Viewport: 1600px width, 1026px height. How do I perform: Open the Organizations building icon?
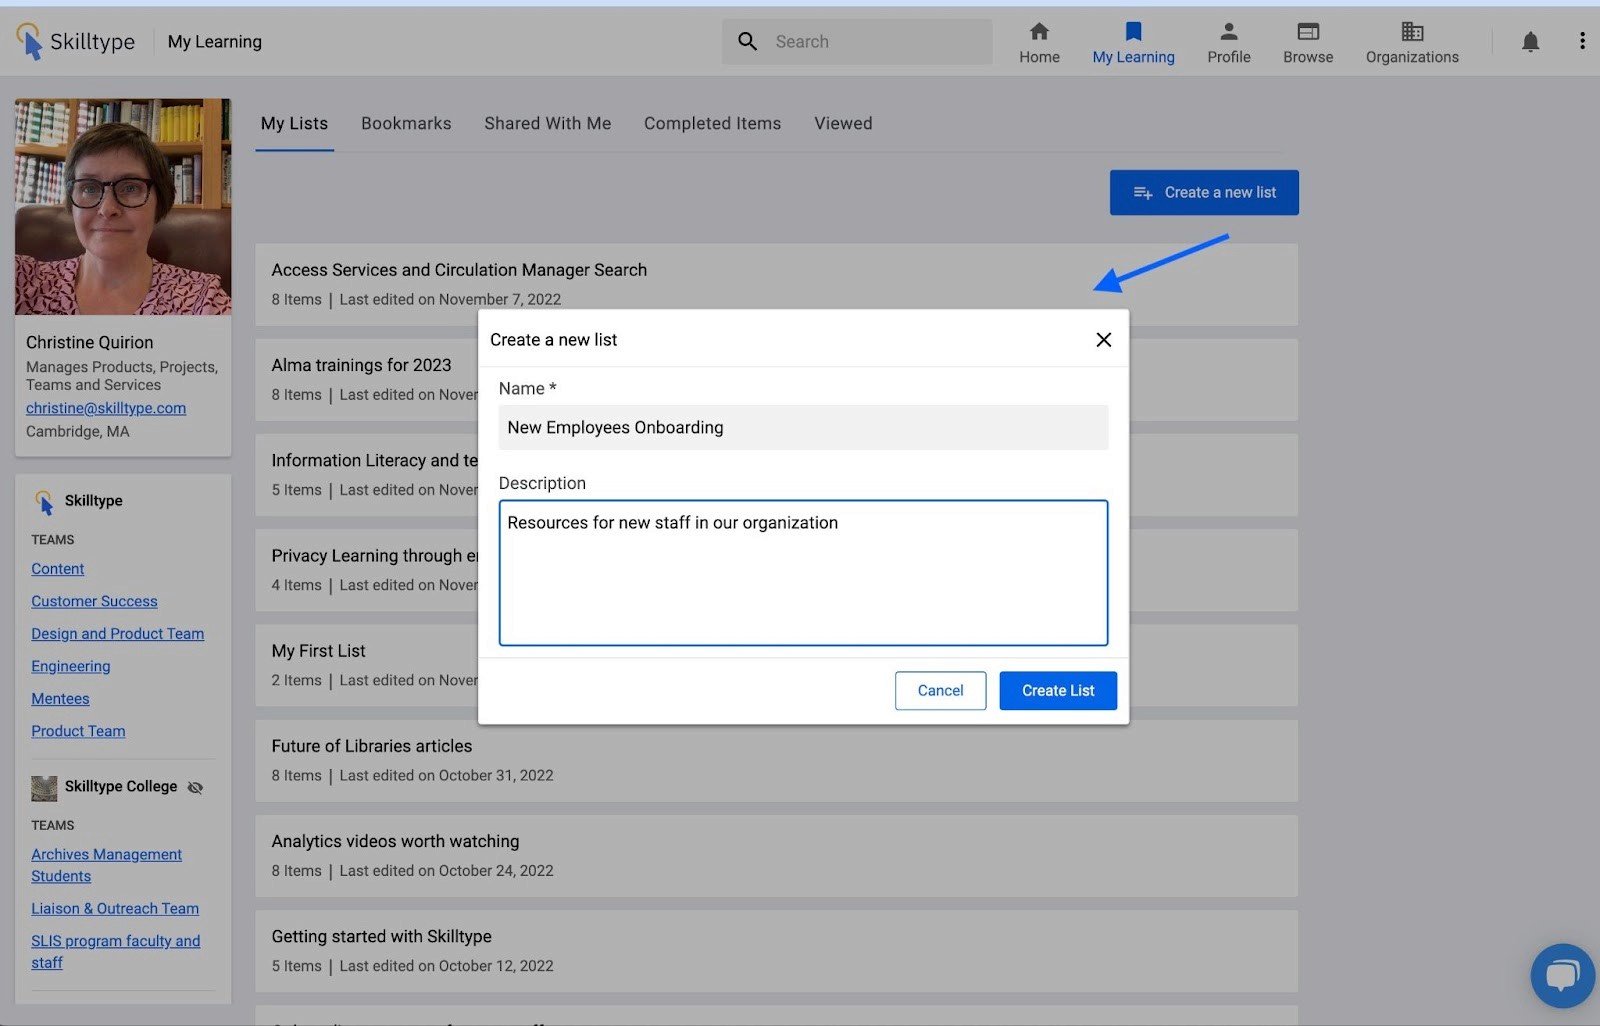[x=1412, y=31]
